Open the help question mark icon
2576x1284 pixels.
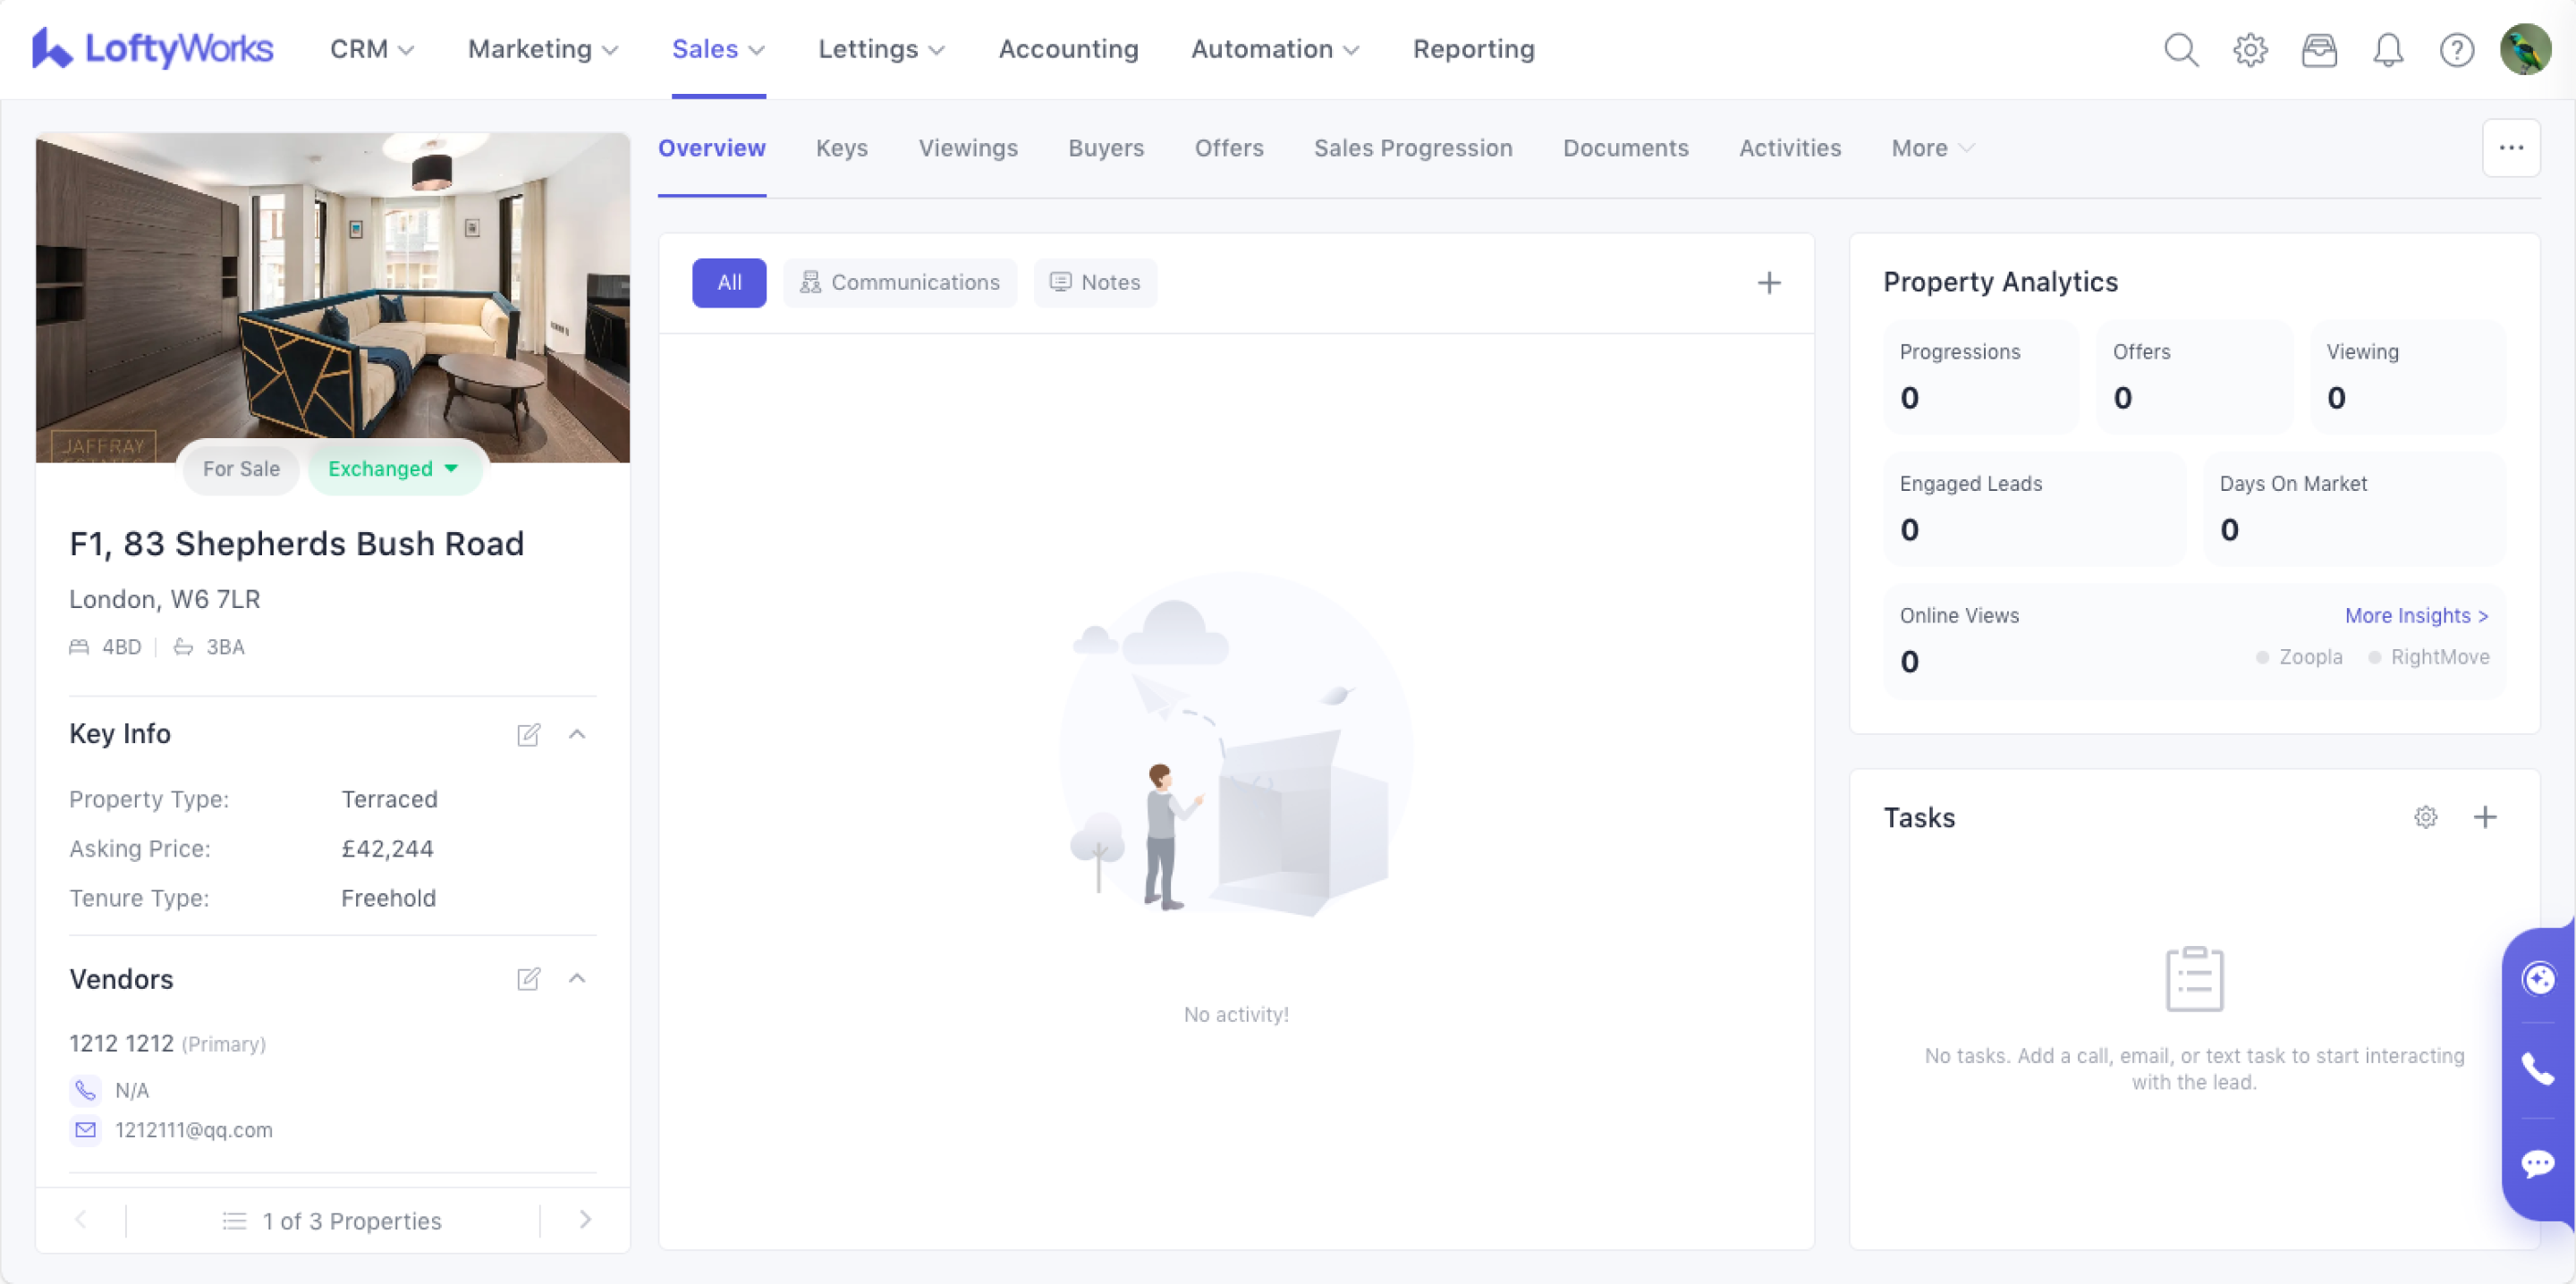[2456, 49]
